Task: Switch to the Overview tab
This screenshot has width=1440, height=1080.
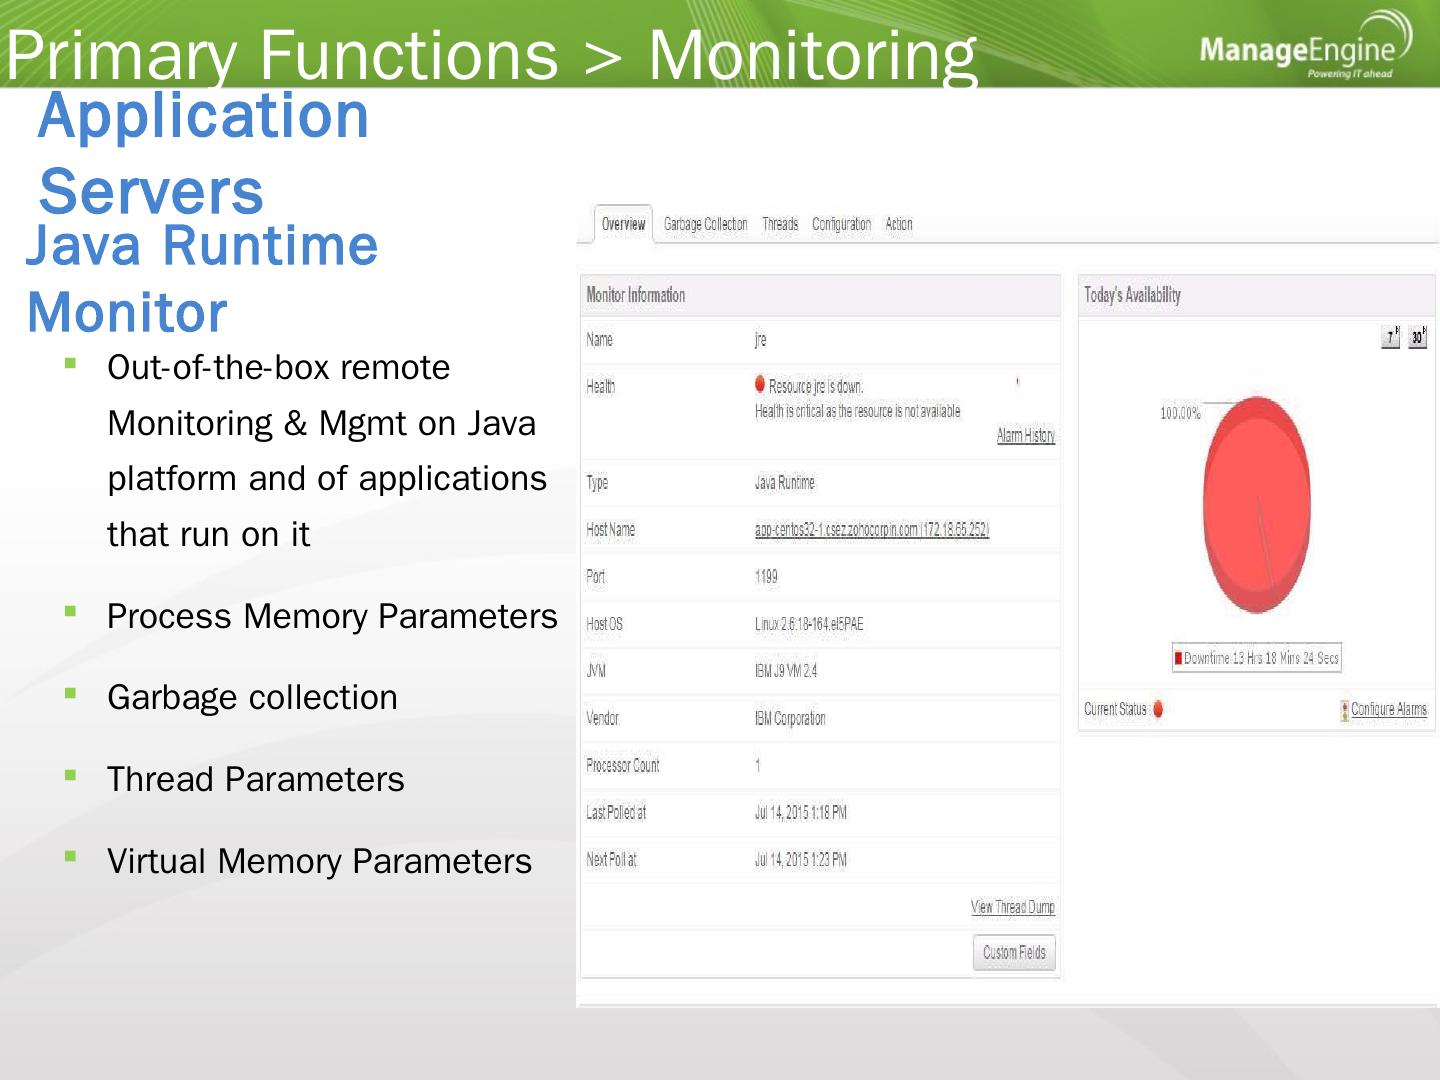Action: pyautogui.click(x=623, y=224)
